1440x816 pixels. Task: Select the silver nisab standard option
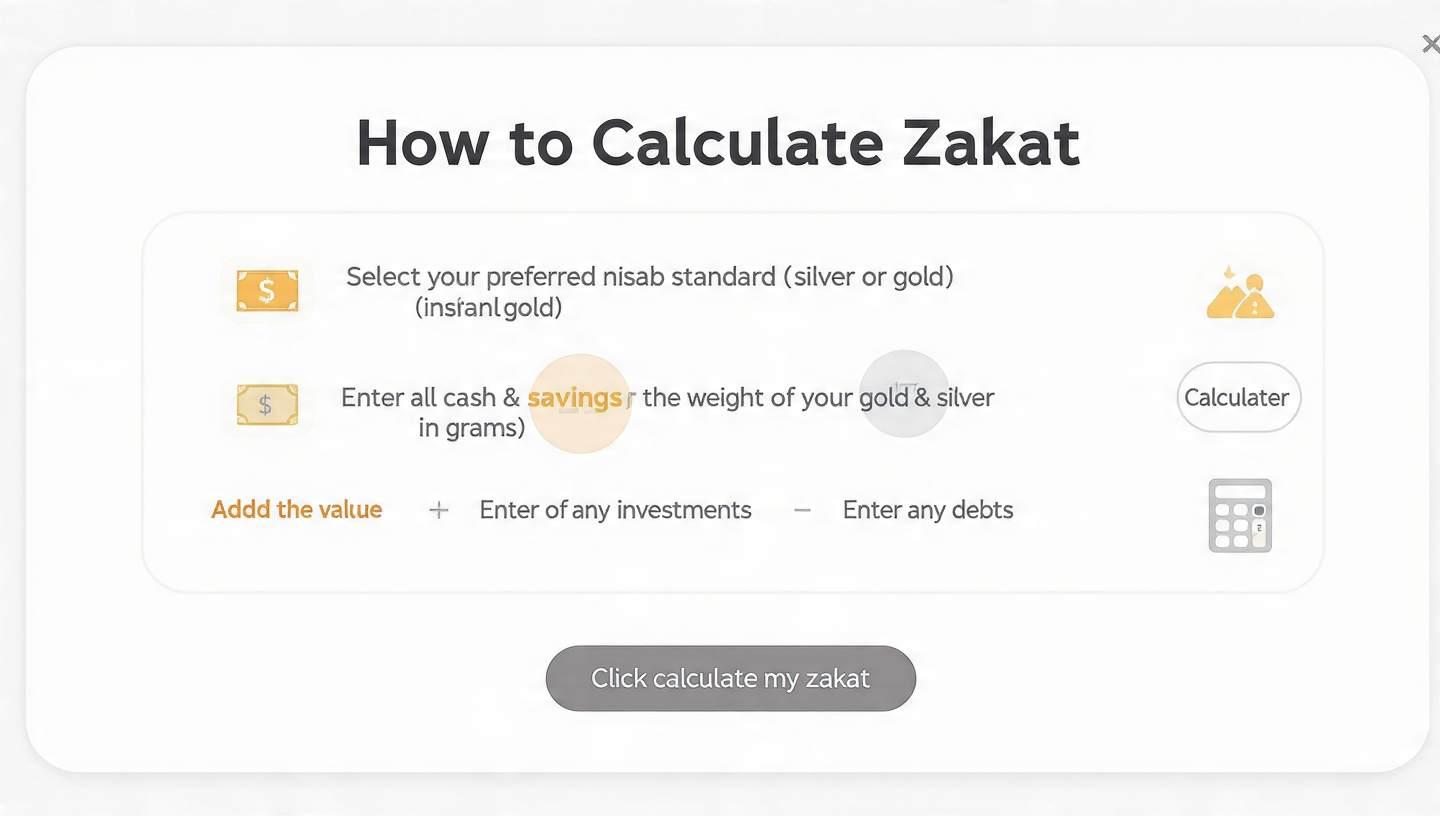pyautogui.click(x=826, y=277)
